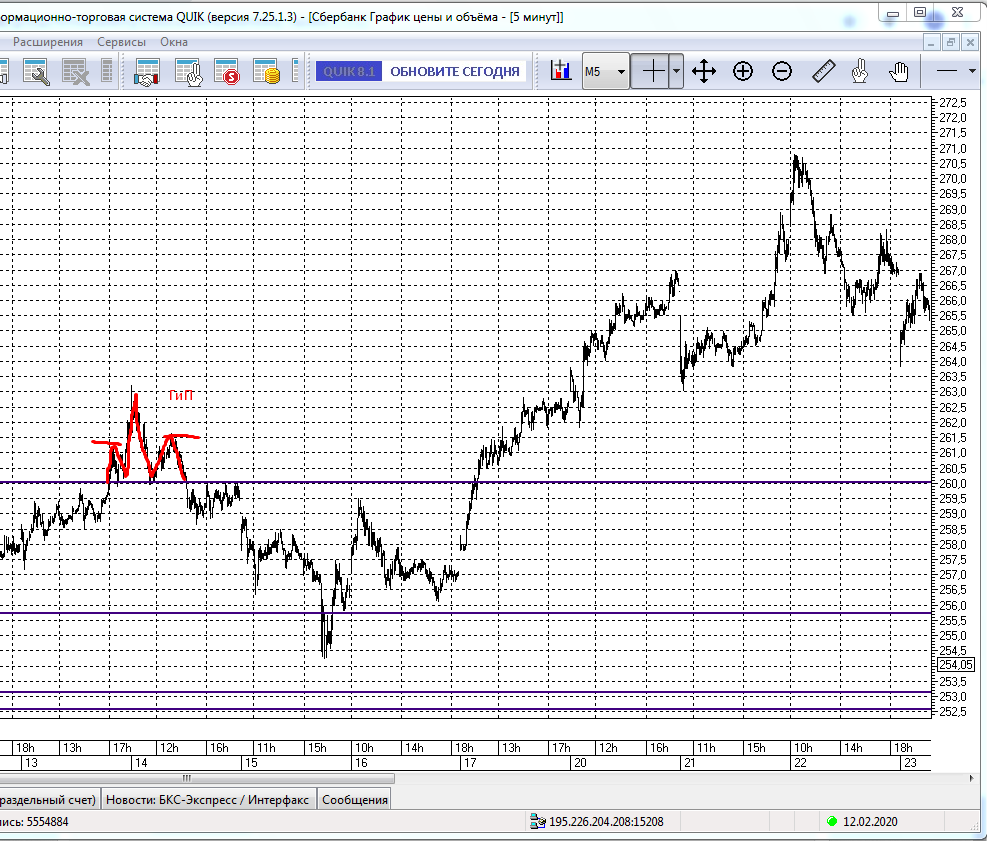This screenshot has width=987, height=841.
Task: Click the 12.02.2020 date in status bar
Action: click(x=870, y=821)
